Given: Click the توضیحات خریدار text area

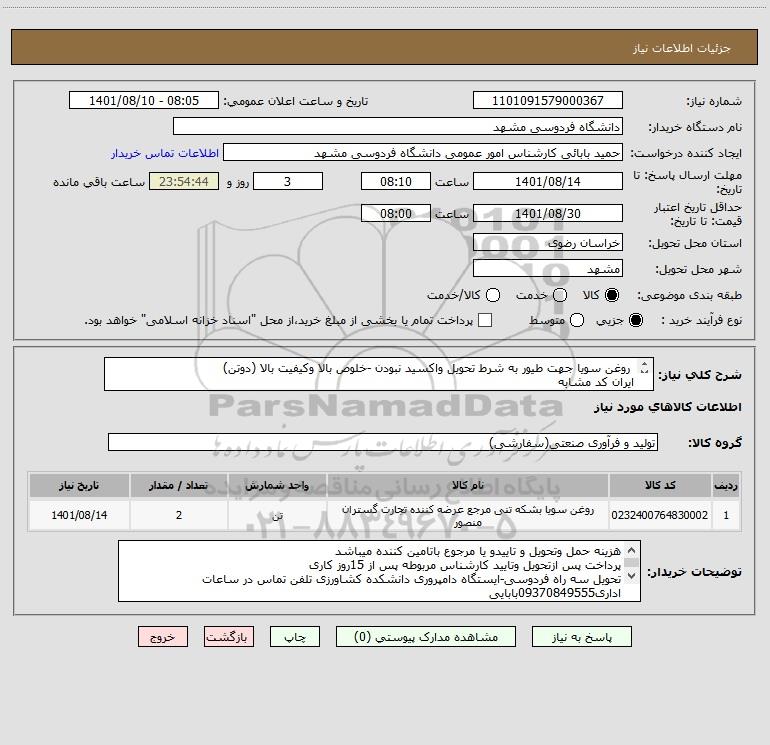Looking at the screenshot, I should [379, 571].
